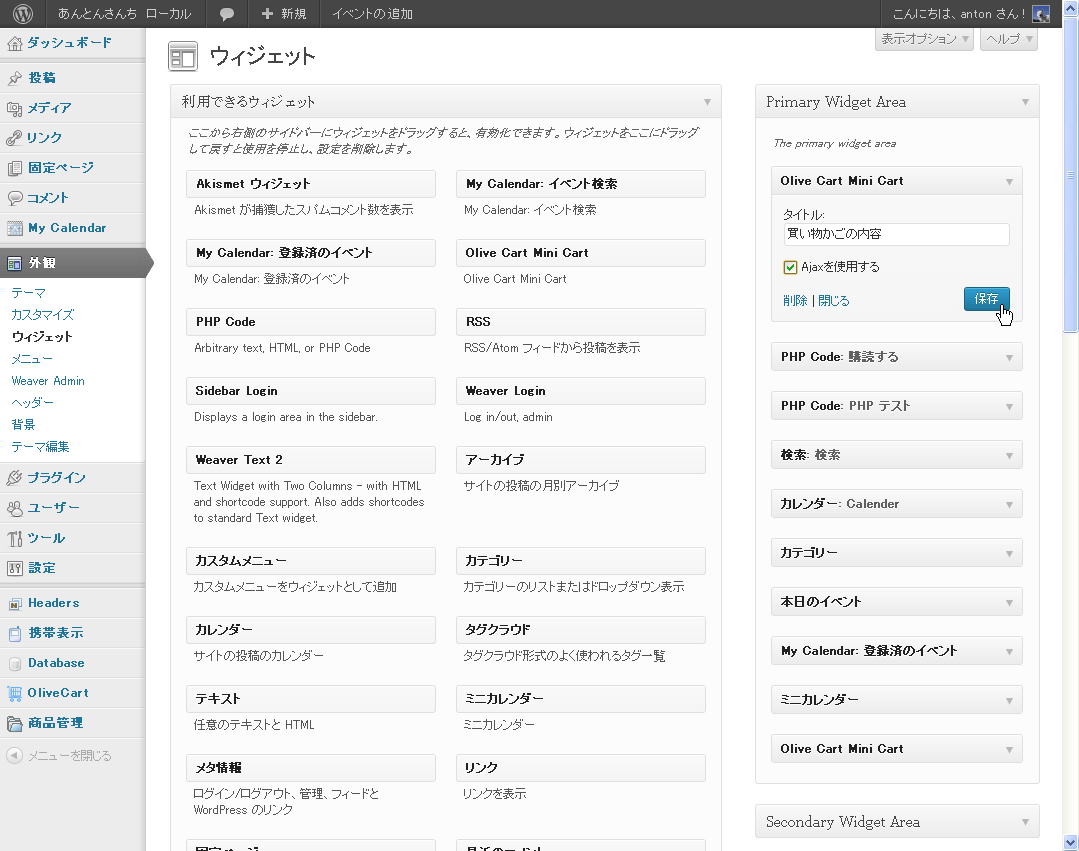
Task: Select the タグクラウド available widget
Action: pyautogui.click(x=581, y=630)
